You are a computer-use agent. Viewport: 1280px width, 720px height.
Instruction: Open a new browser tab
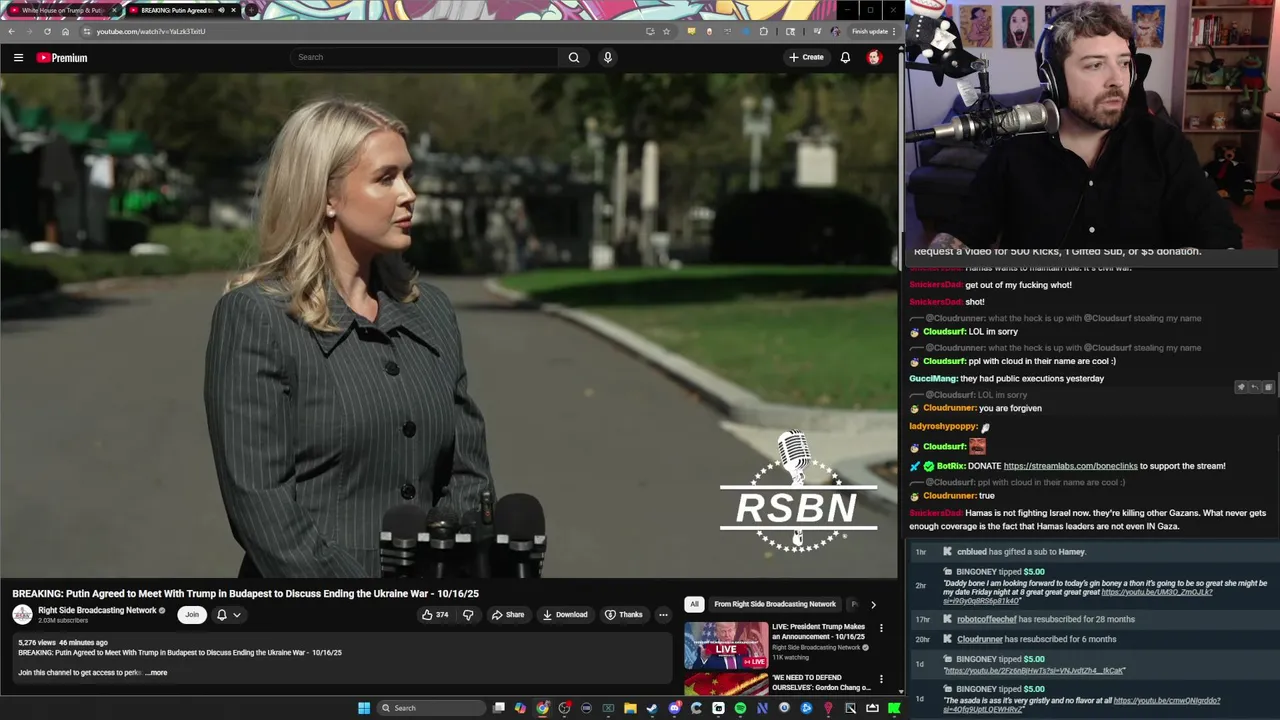pyautogui.click(x=251, y=10)
